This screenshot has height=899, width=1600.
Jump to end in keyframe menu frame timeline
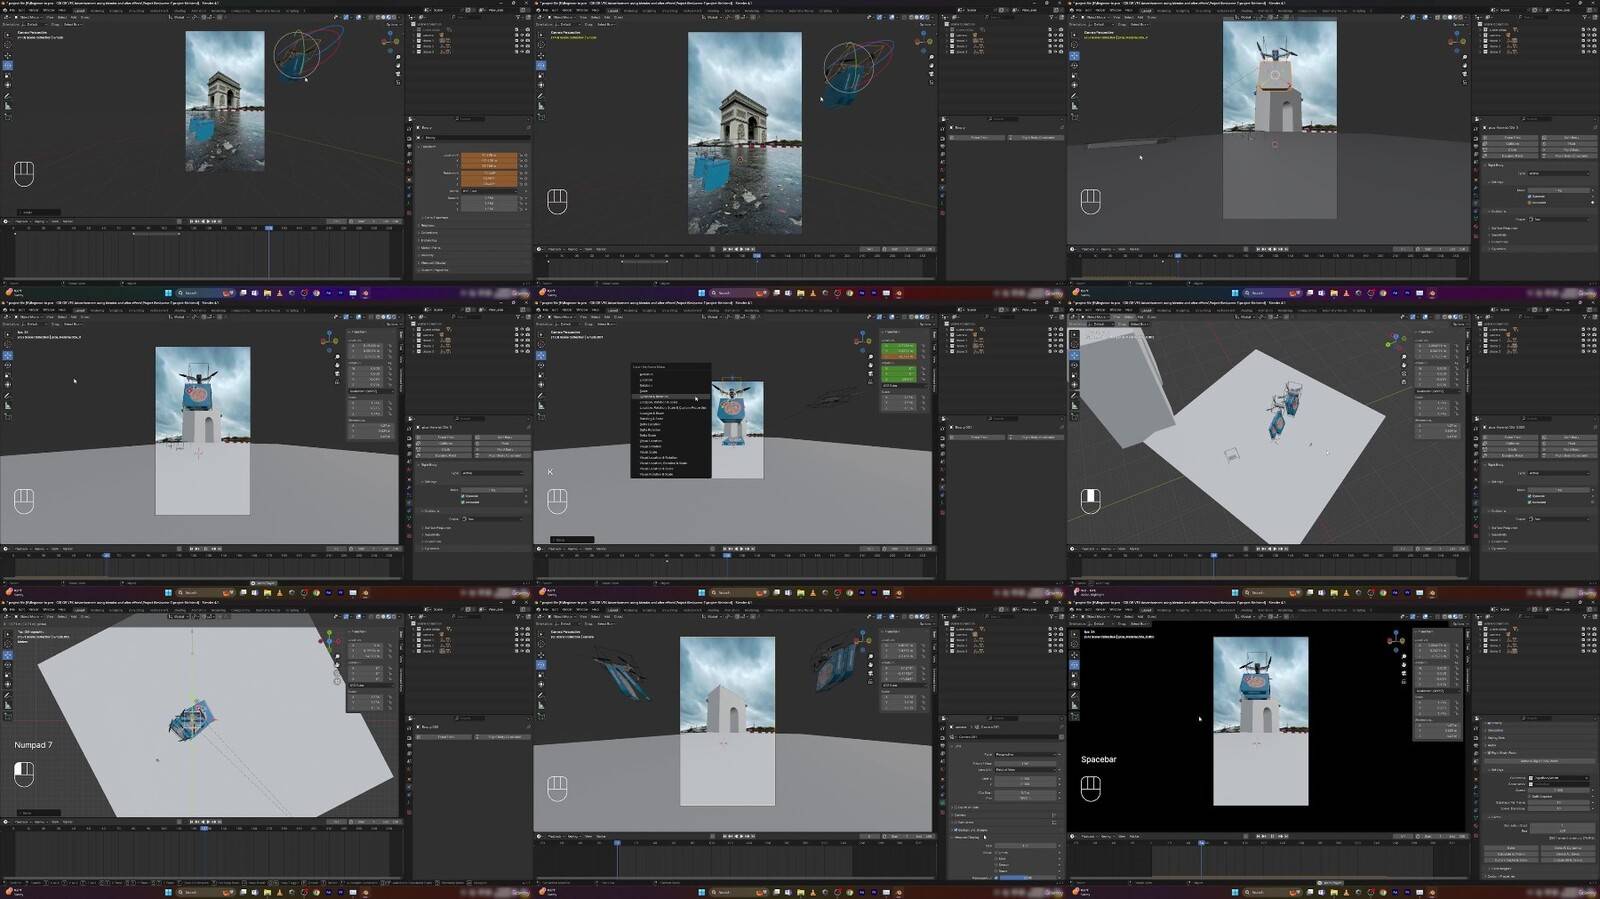pyautogui.click(x=753, y=549)
